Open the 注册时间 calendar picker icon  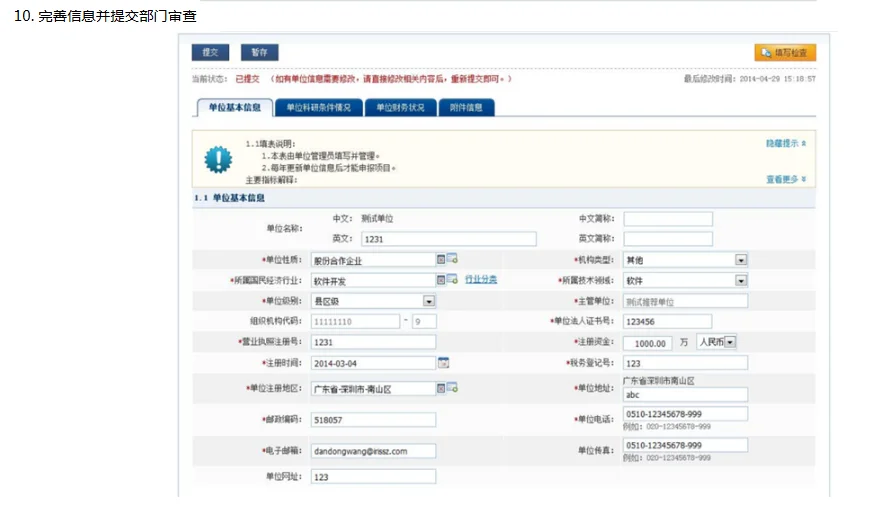[x=443, y=362]
